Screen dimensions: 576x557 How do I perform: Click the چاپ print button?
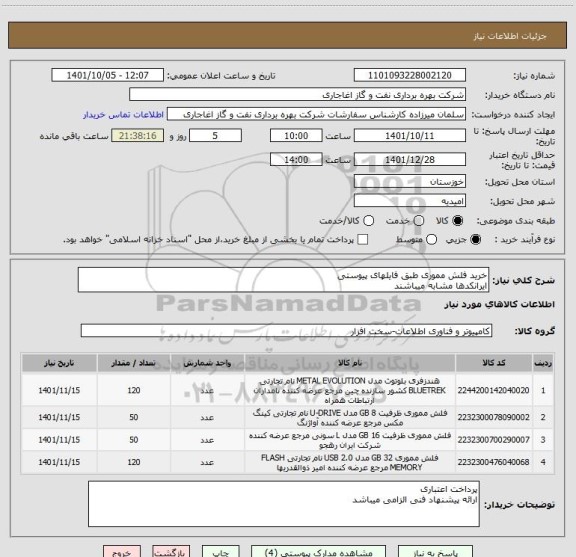coord(221,551)
